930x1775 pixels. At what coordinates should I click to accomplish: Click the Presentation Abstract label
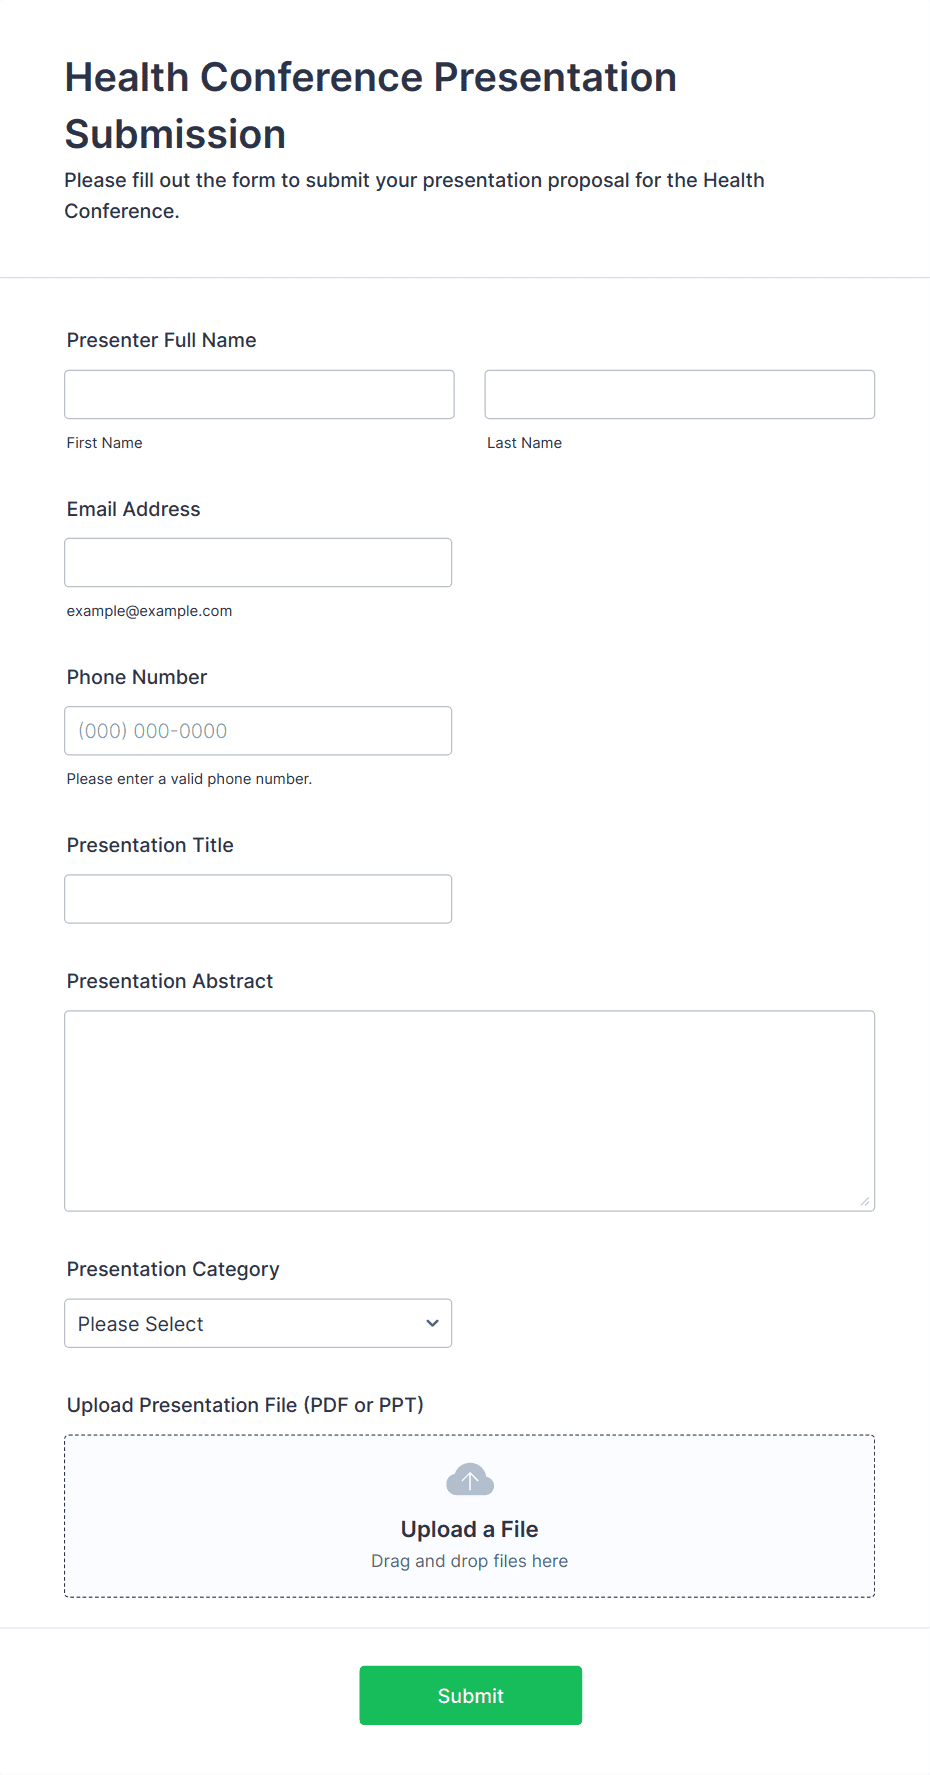[x=170, y=981]
